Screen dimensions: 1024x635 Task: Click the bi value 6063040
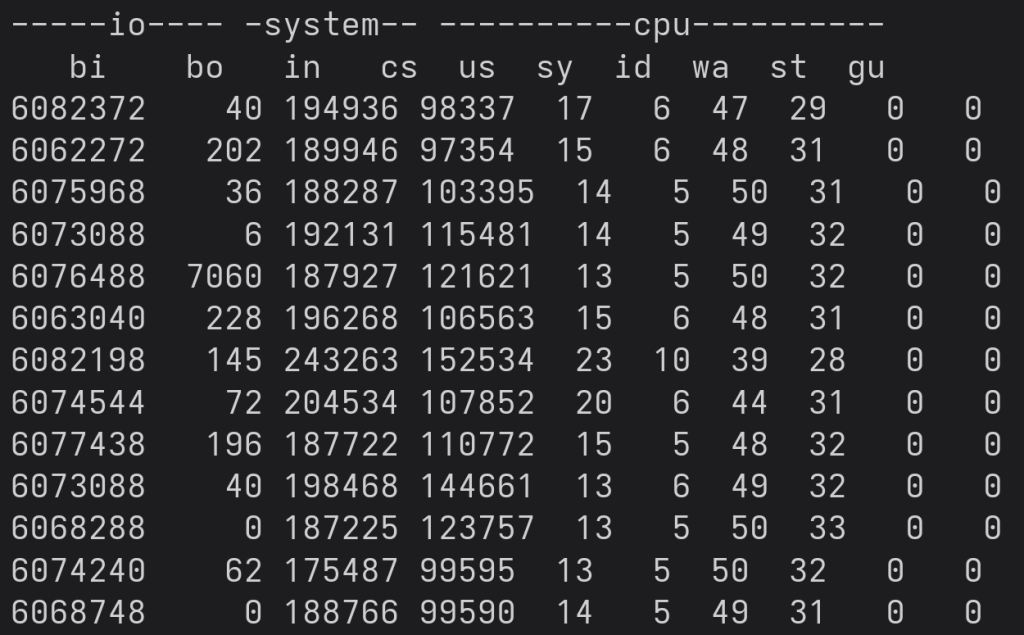click(78, 319)
